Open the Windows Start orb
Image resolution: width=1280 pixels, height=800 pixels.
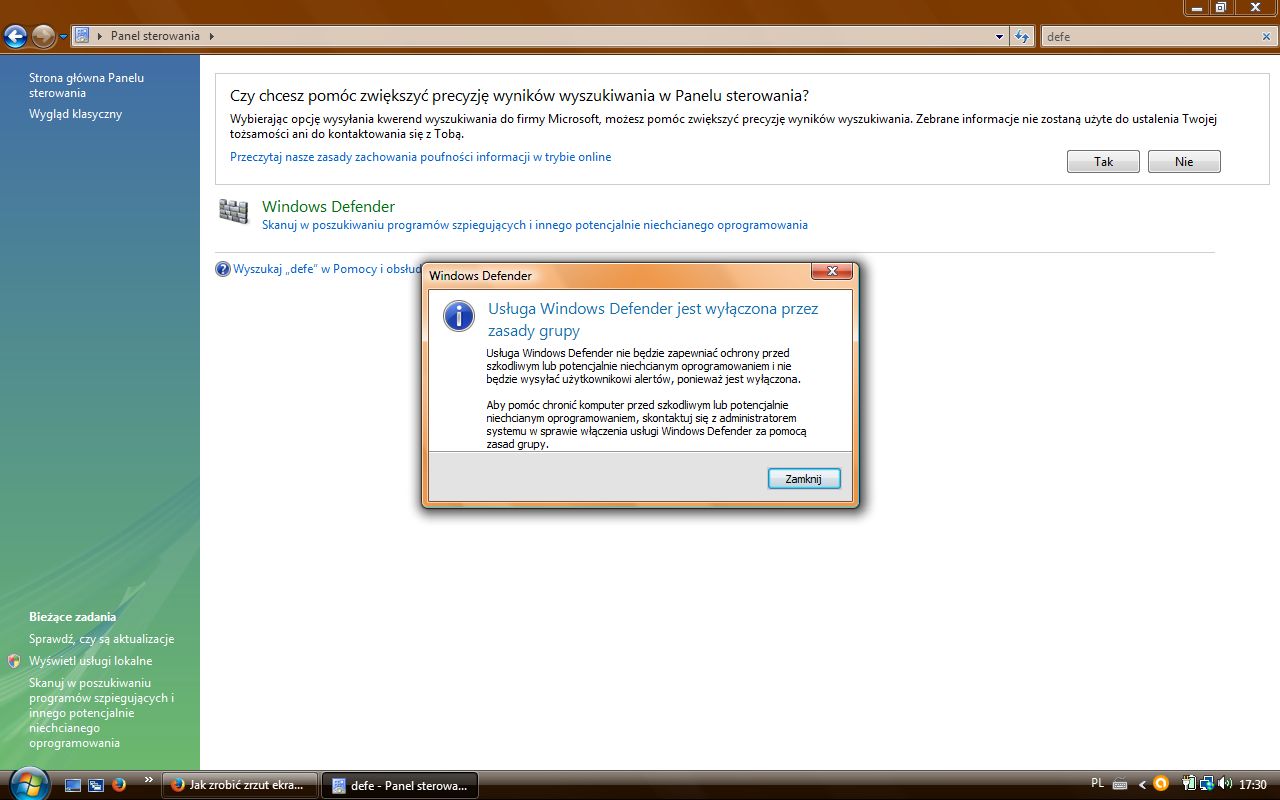point(27,782)
